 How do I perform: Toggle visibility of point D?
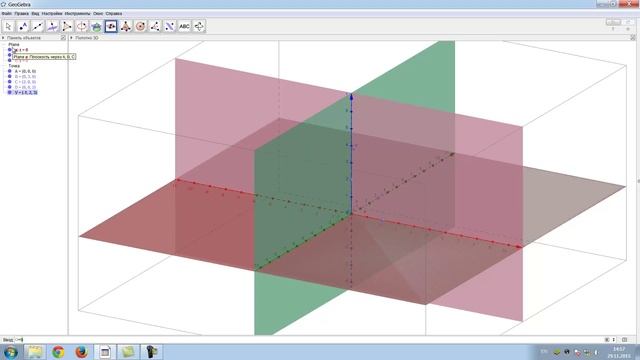(9, 87)
